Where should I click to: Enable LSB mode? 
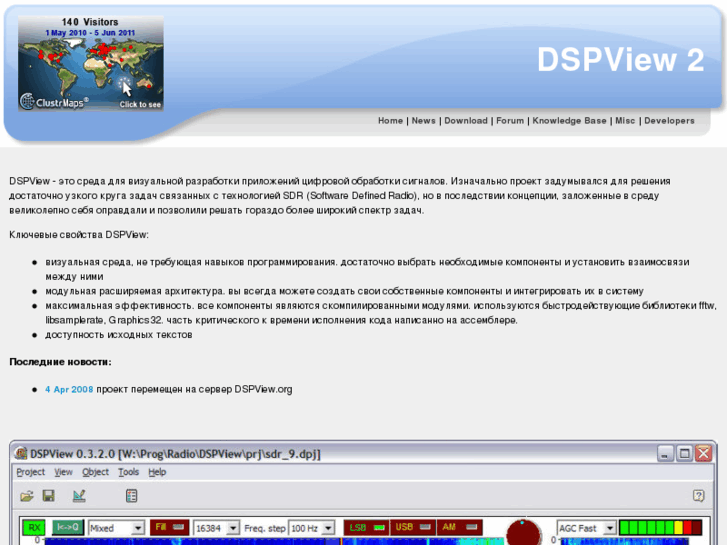pos(366,527)
